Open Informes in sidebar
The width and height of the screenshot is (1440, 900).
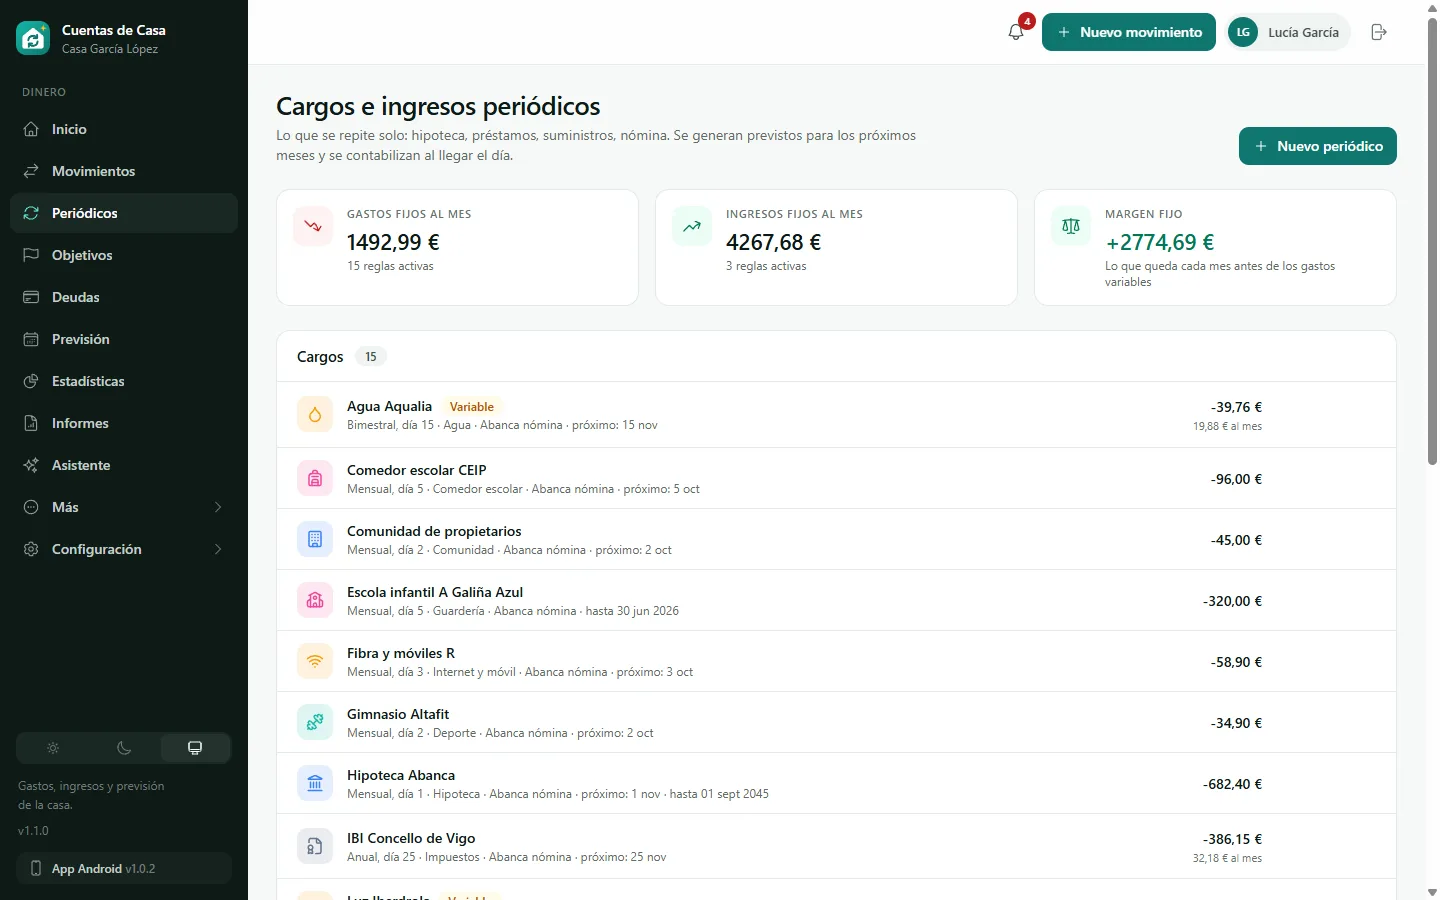[124, 423]
